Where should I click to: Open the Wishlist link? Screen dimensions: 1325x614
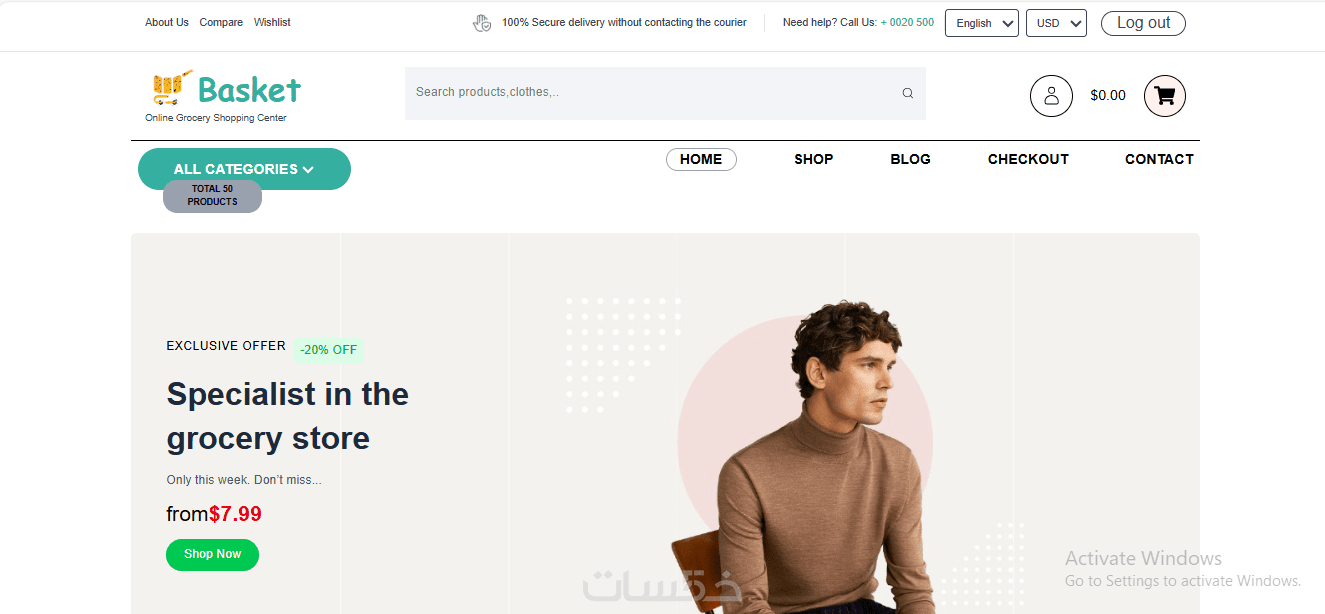[272, 22]
